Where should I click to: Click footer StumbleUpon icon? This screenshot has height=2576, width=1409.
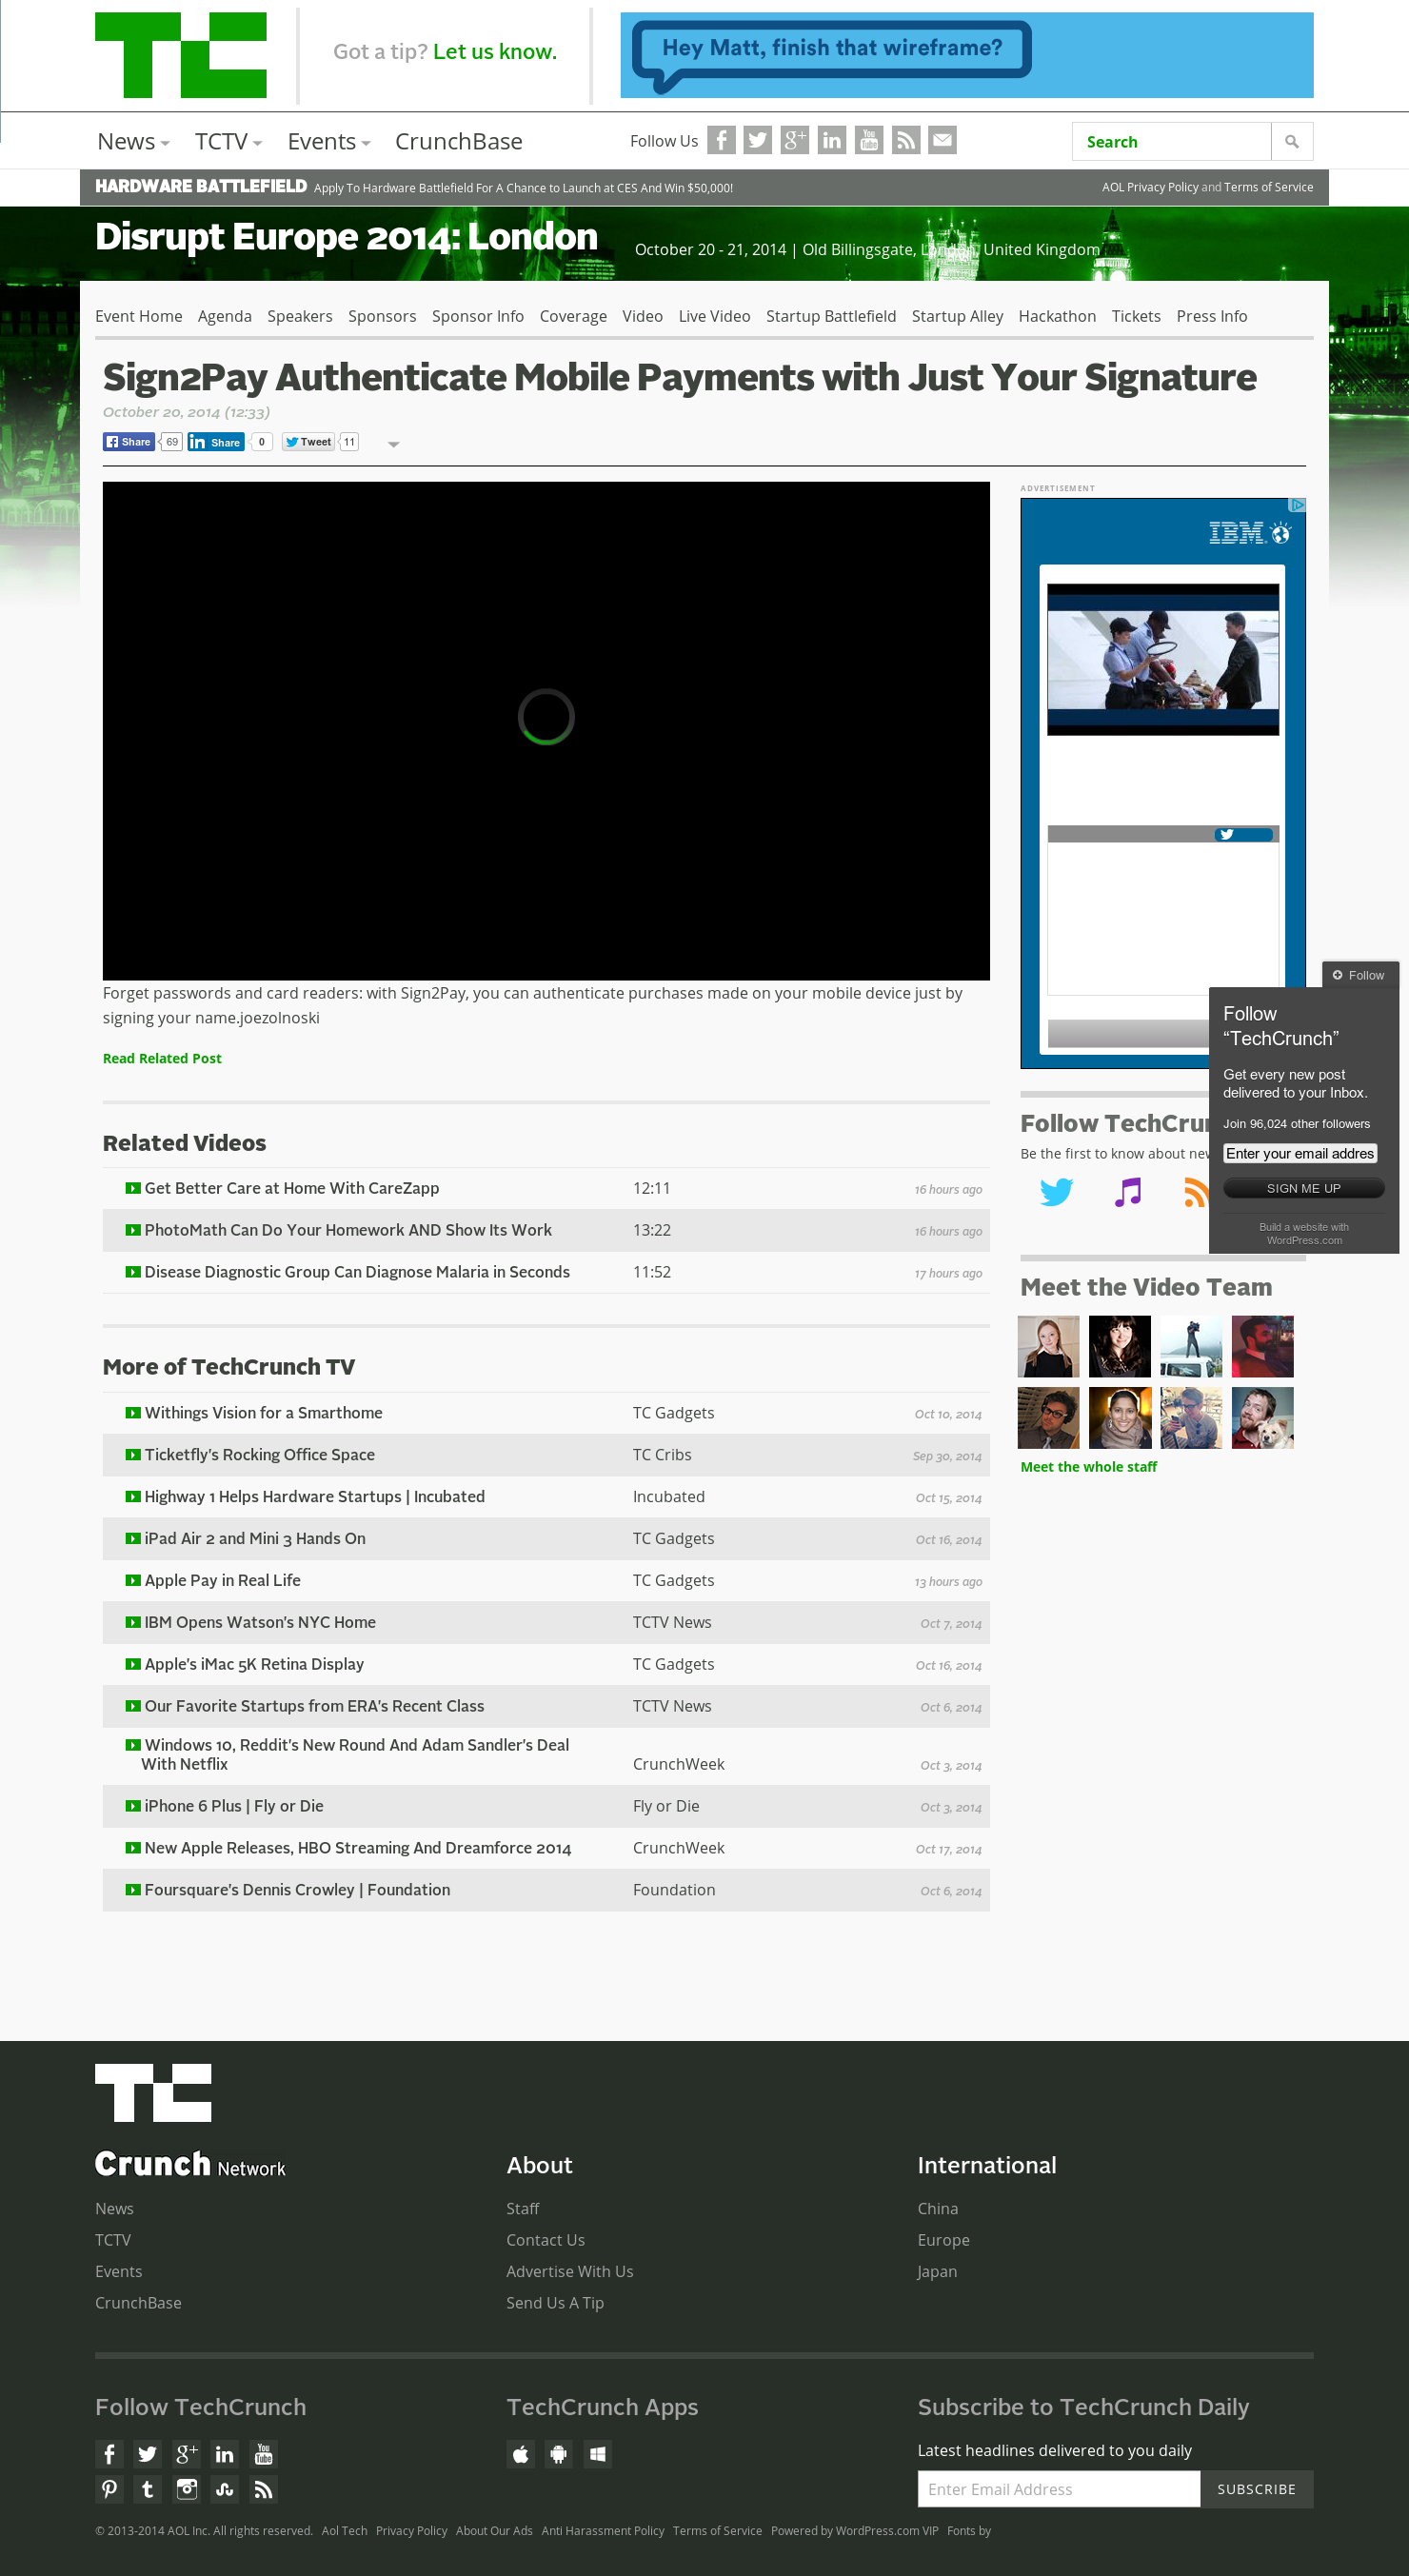point(225,2489)
